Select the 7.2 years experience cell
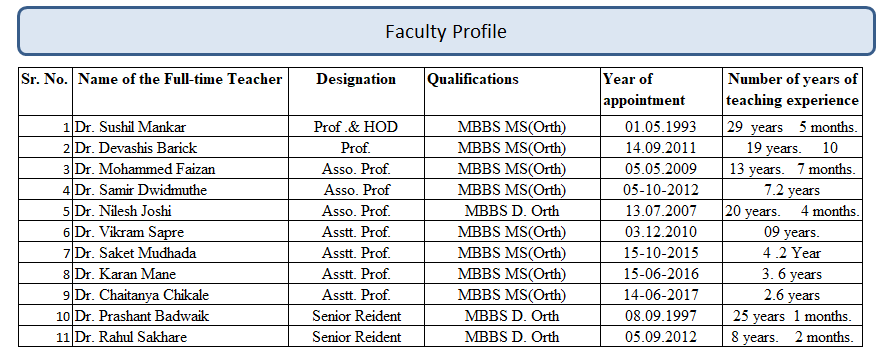 pos(793,189)
